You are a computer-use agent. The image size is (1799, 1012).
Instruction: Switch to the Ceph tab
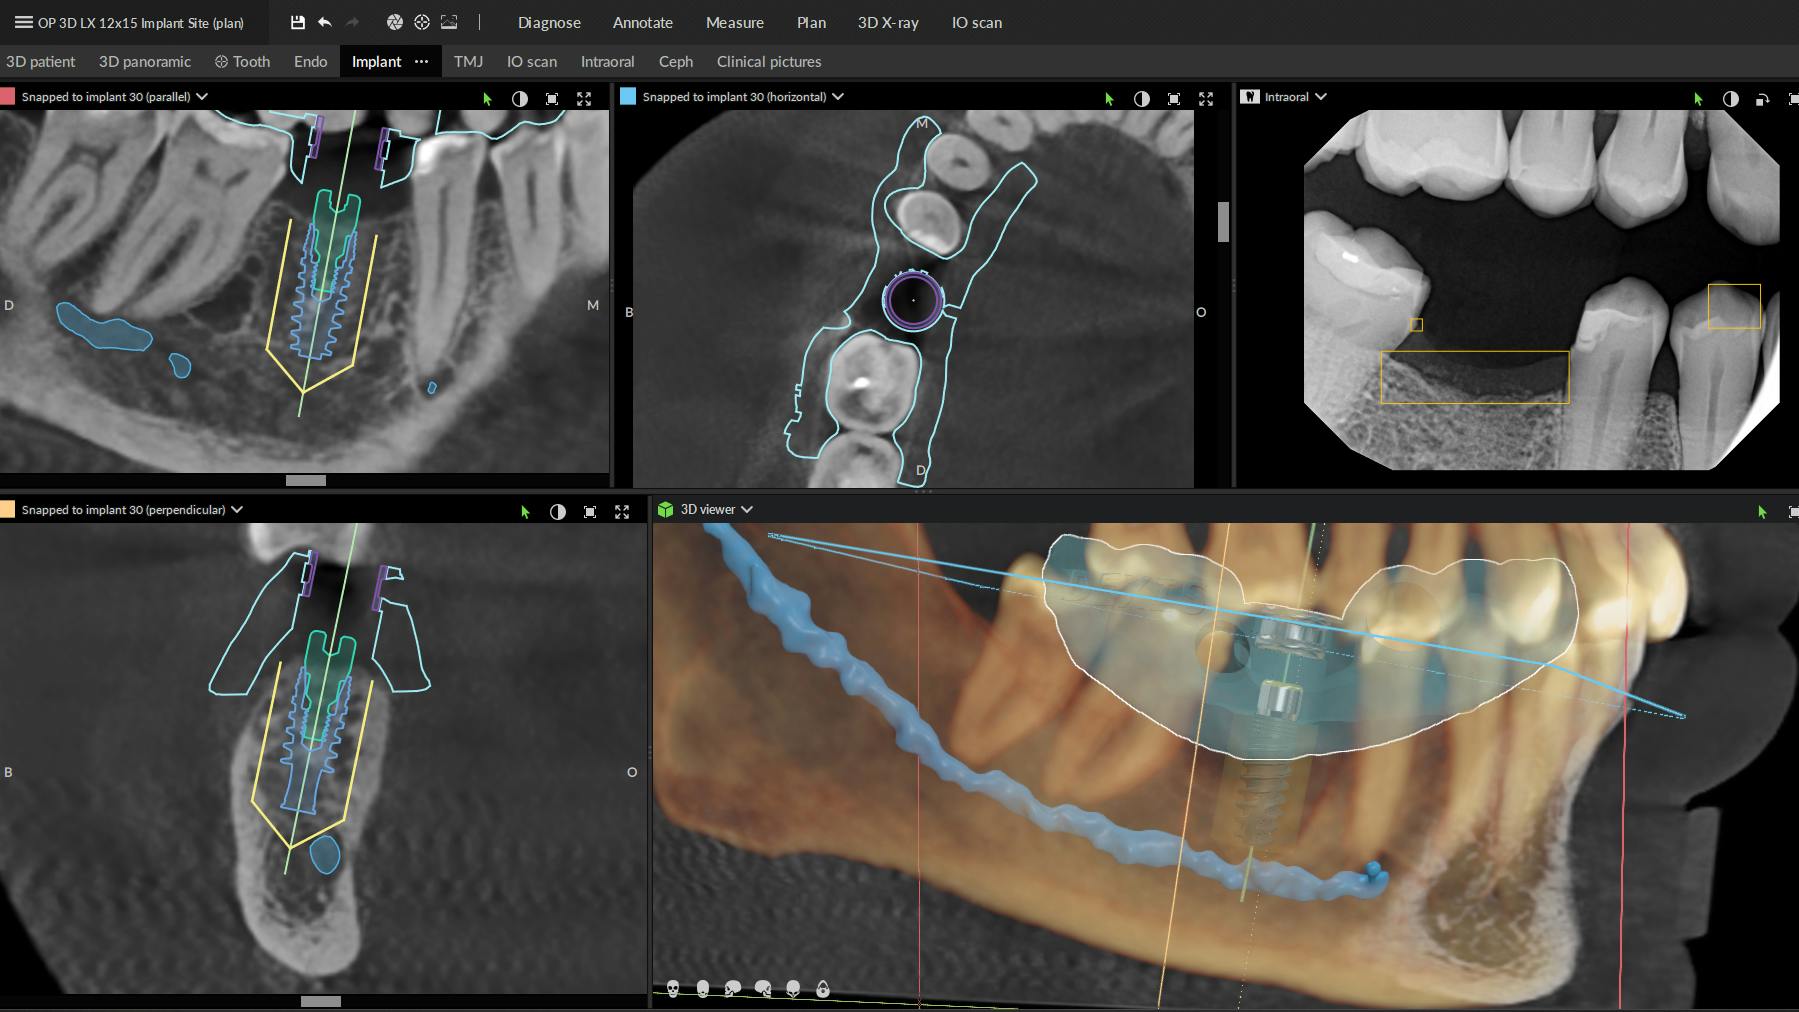676,61
